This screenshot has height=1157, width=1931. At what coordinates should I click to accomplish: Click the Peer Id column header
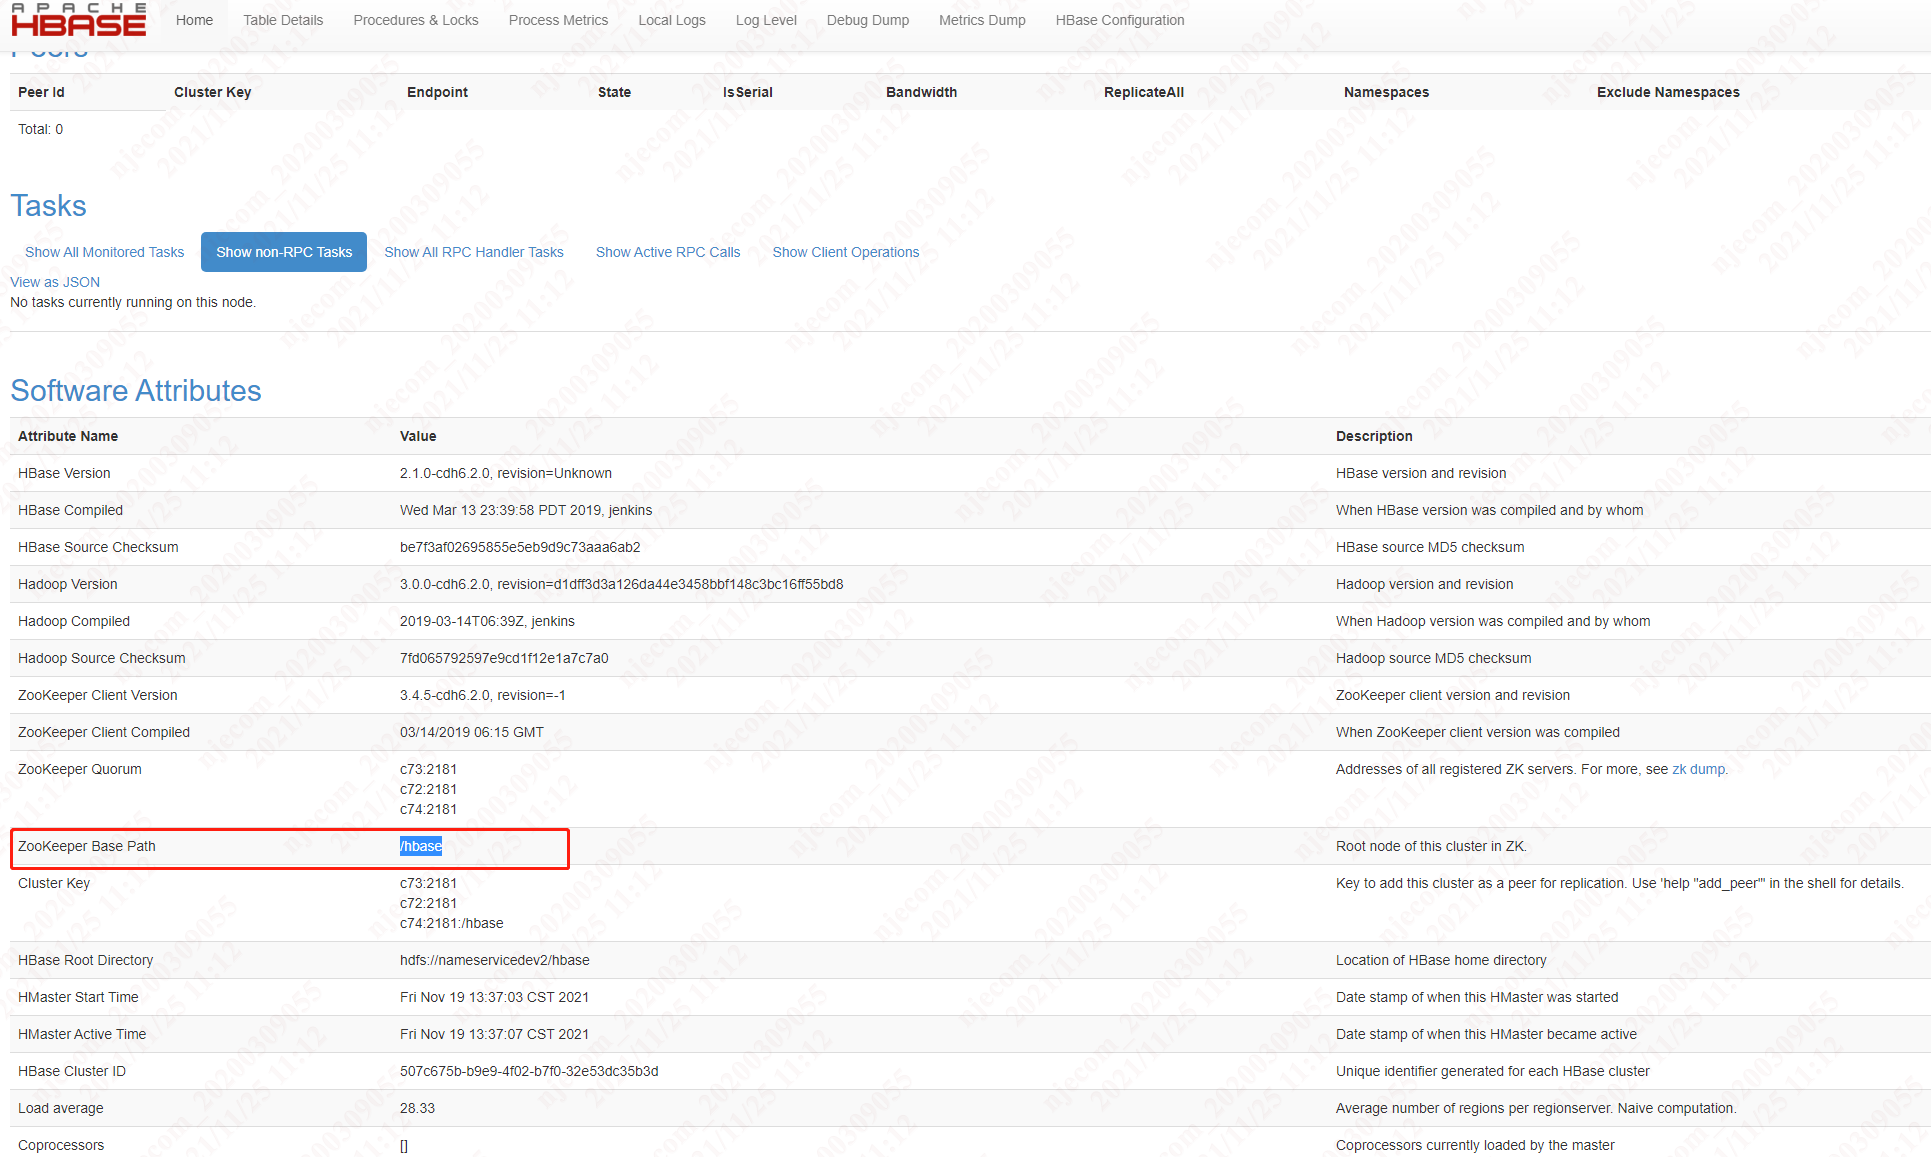pos(41,92)
